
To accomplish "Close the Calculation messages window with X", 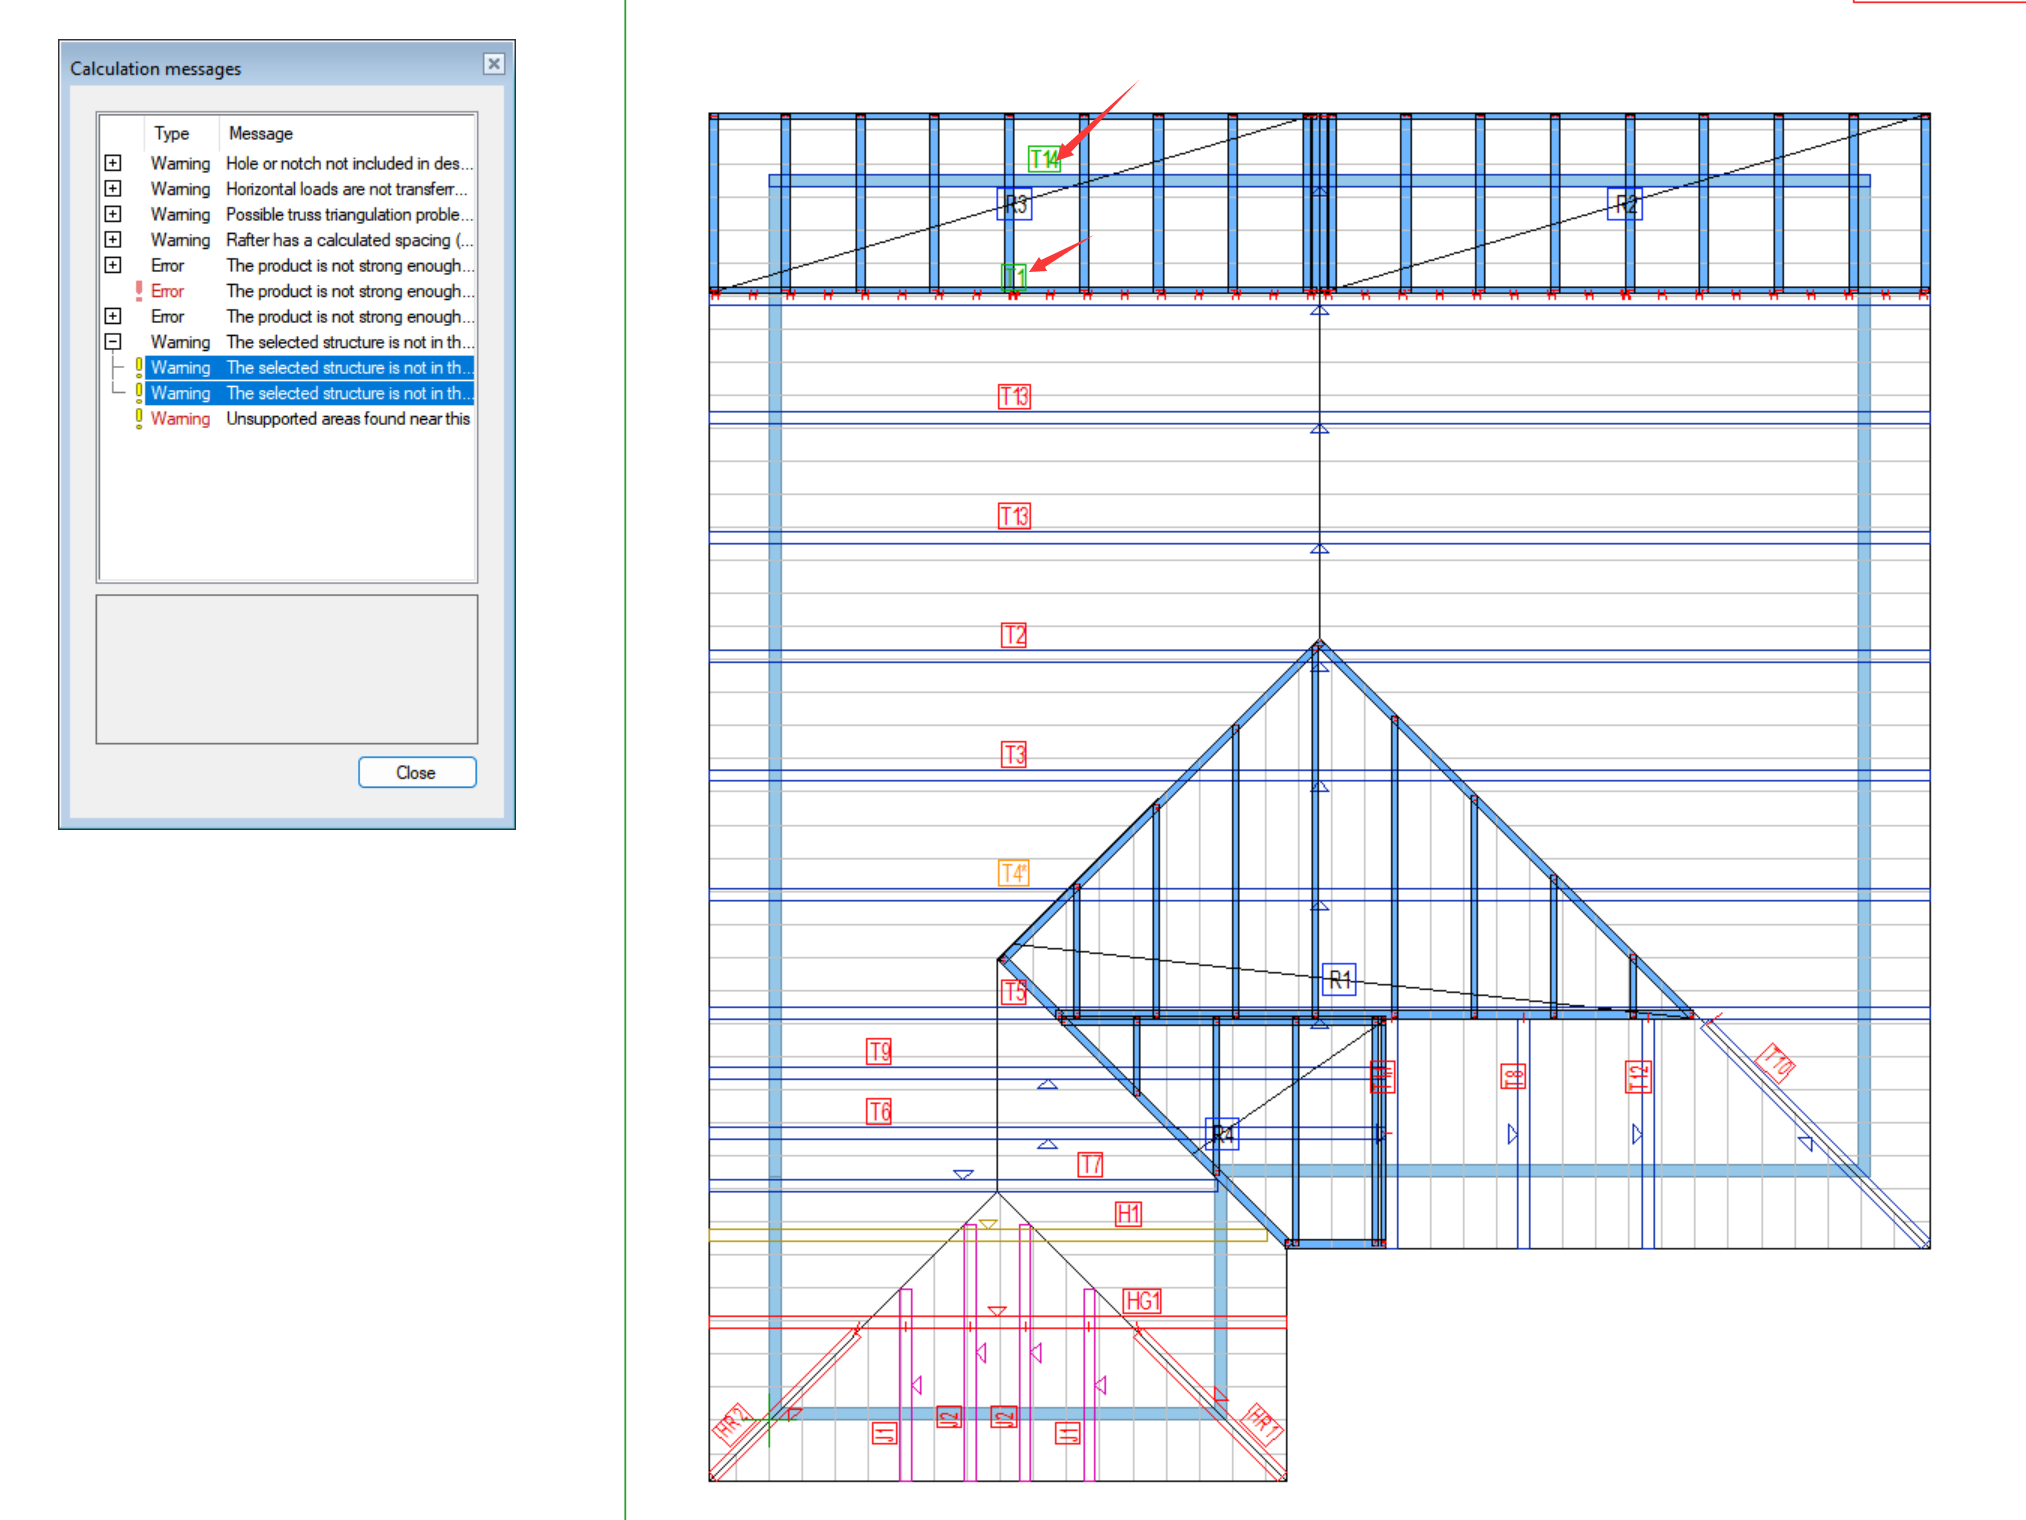I will (x=494, y=64).
